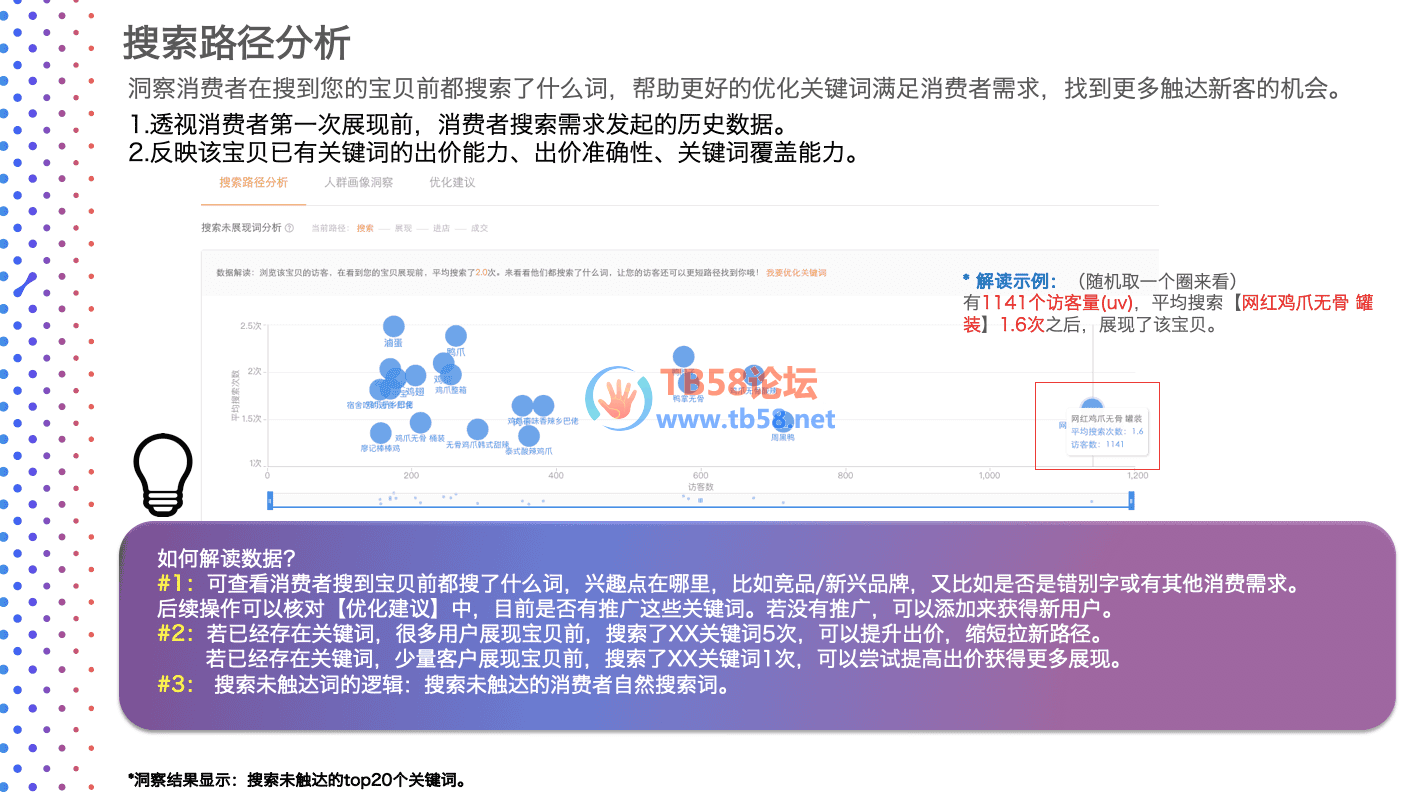
Task: Click the lightbulb icon above the tips box
Action: [162, 475]
